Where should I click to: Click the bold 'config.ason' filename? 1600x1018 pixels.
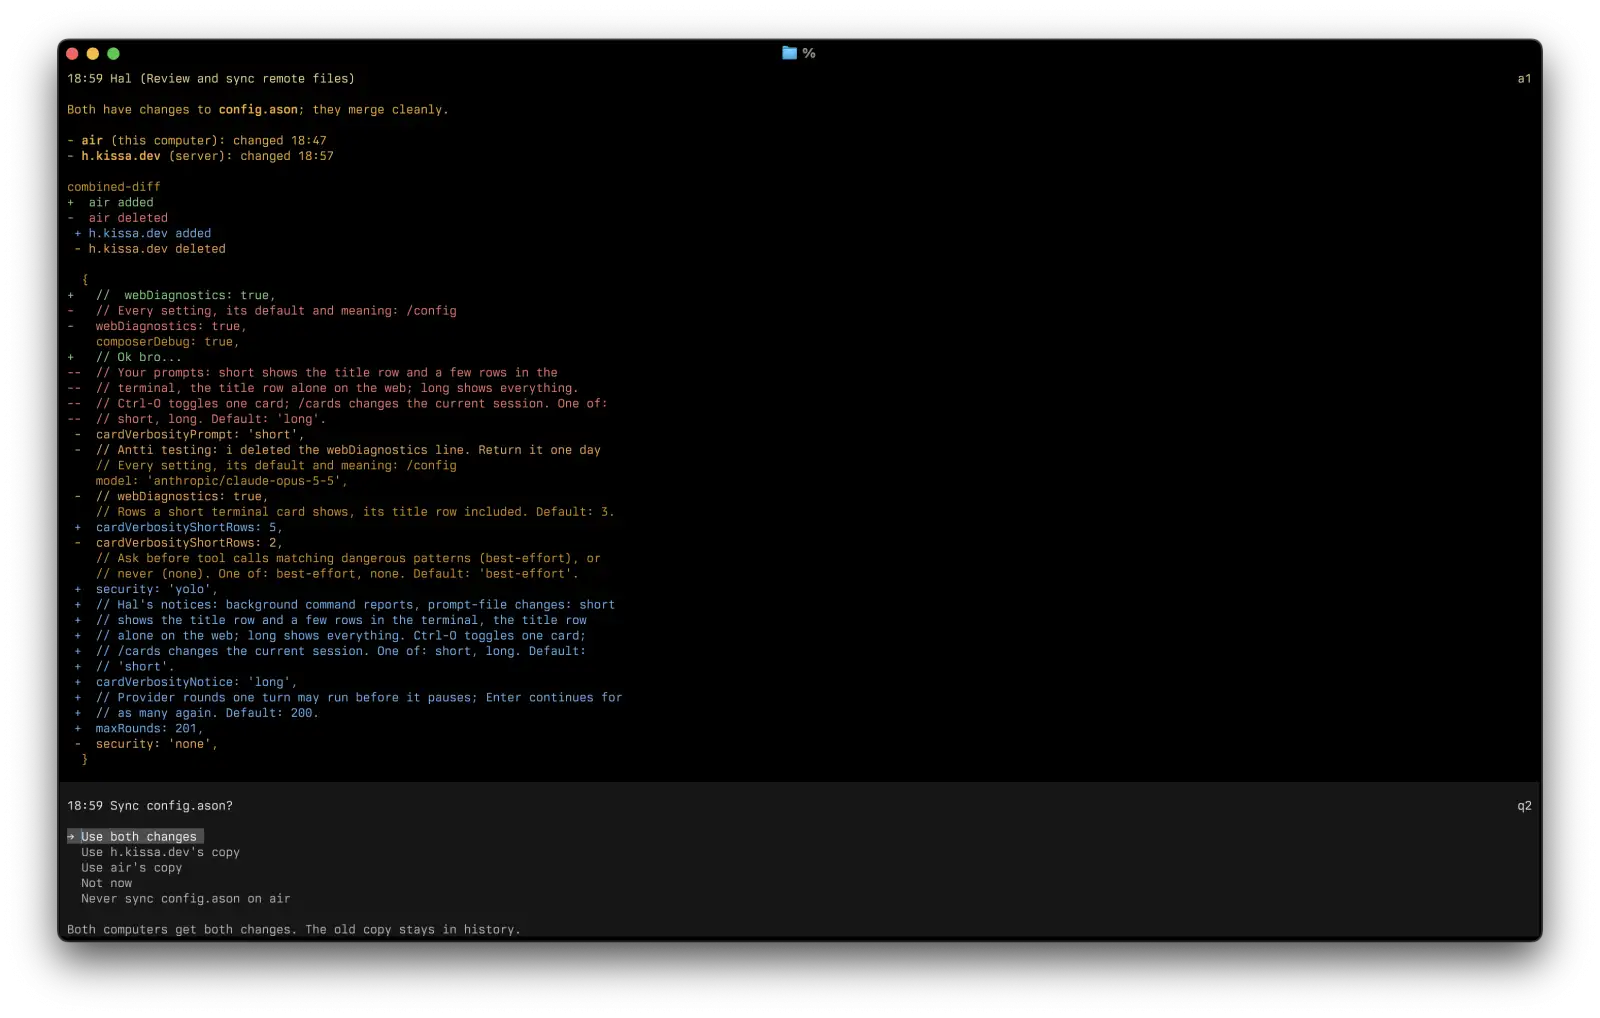tap(258, 109)
